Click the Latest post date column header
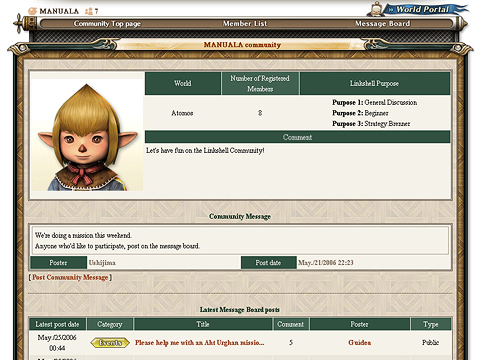 tap(57, 324)
